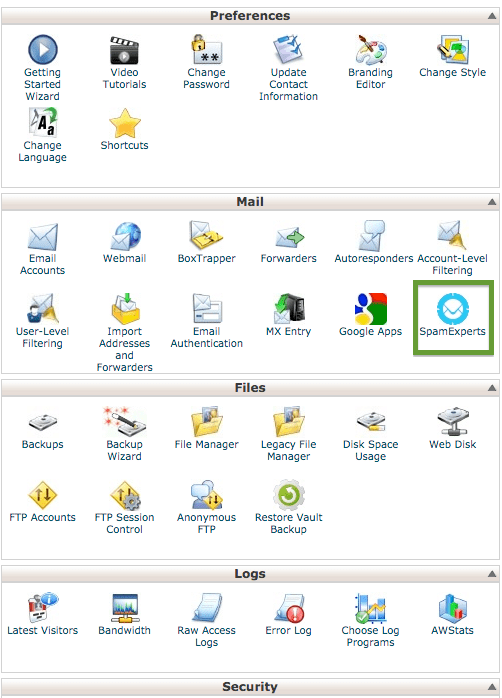Open the SpamExperts icon
Viewport: 502px width, 698px height.
(453, 308)
